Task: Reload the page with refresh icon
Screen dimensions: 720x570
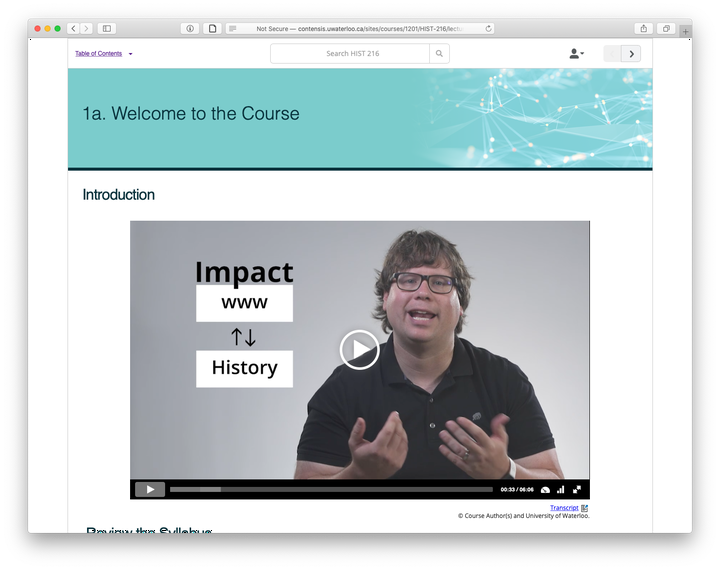Action: coord(489,28)
